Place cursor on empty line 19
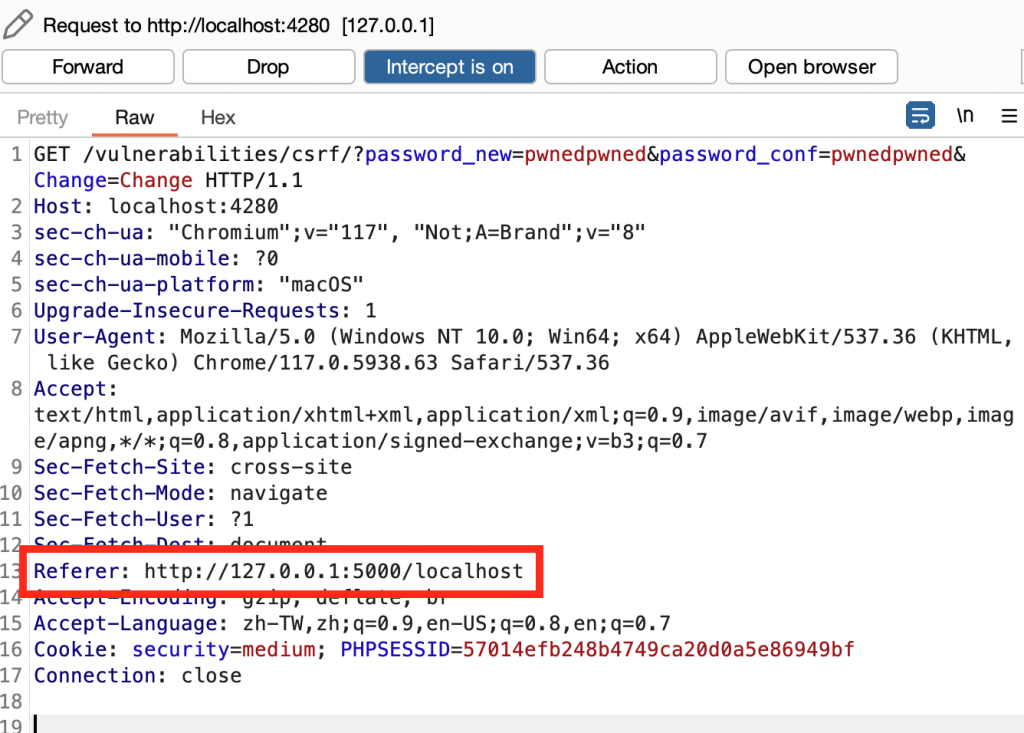Viewport: 1024px width, 733px height. [x=529, y=724]
